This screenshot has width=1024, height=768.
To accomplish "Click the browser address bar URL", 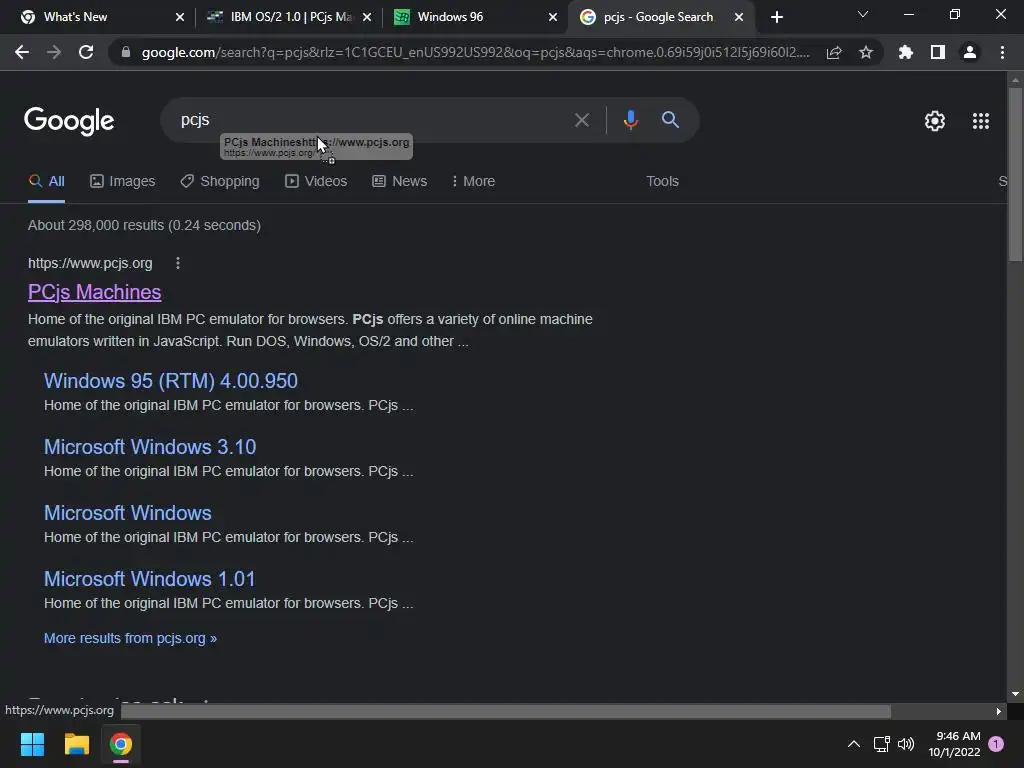I will [475, 52].
